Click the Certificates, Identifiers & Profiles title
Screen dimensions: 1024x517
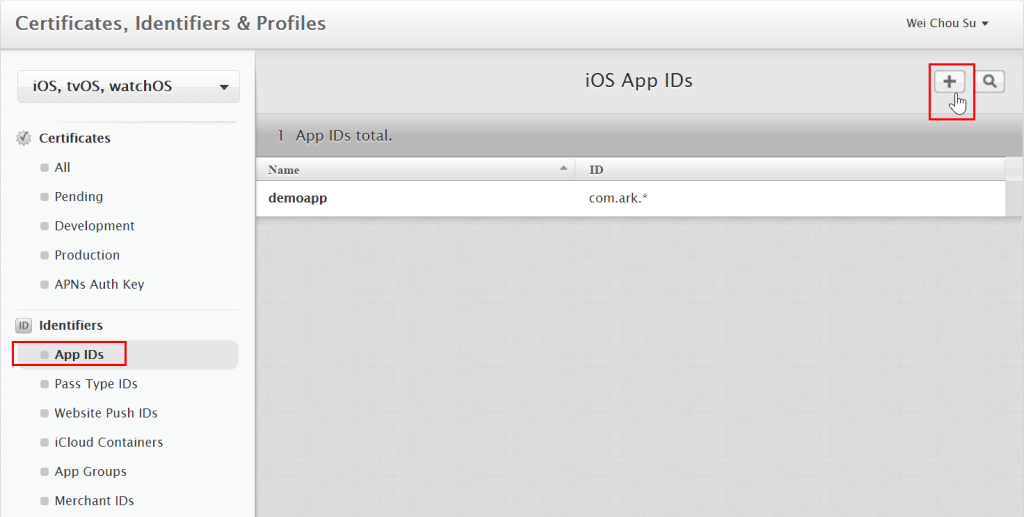170,24
